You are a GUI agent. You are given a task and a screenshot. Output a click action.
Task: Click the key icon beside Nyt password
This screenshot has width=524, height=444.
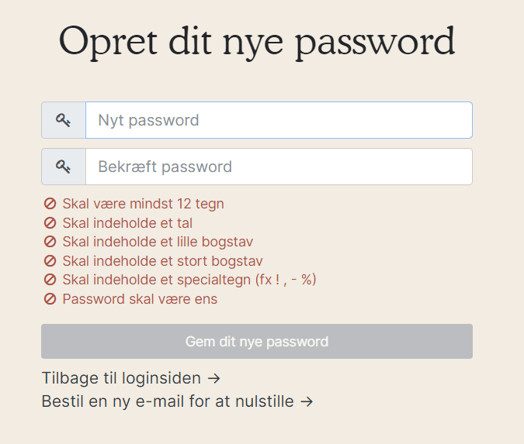coord(63,120)
